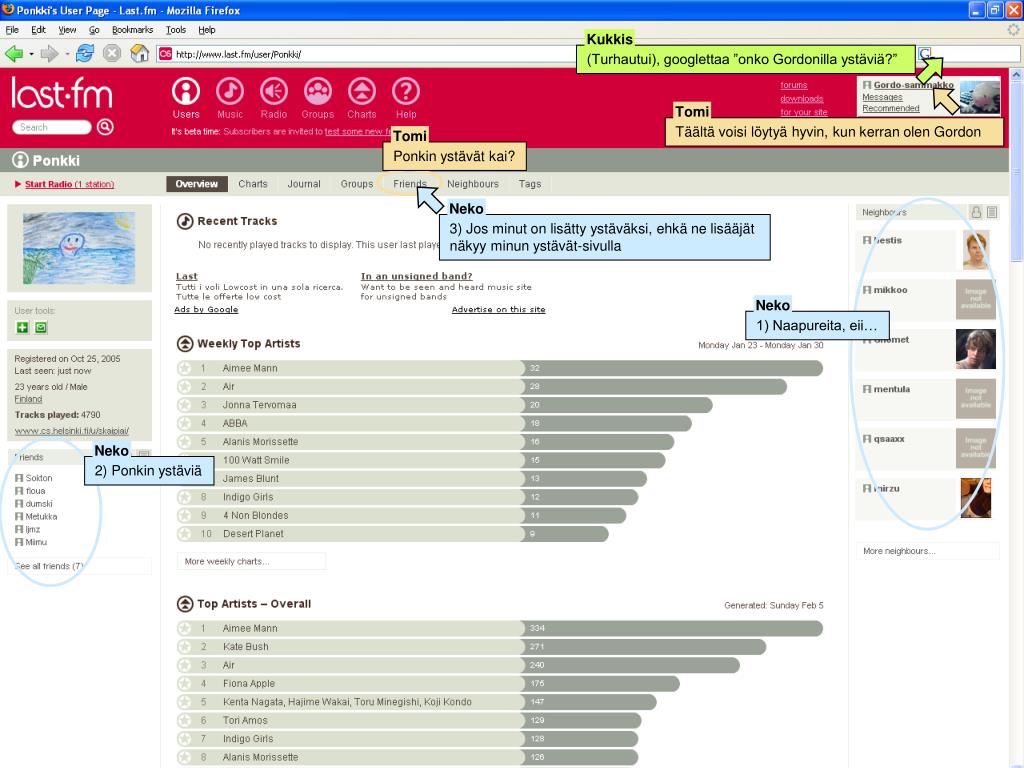Switch to the Groups profile tab

click(x=357, y=184)
